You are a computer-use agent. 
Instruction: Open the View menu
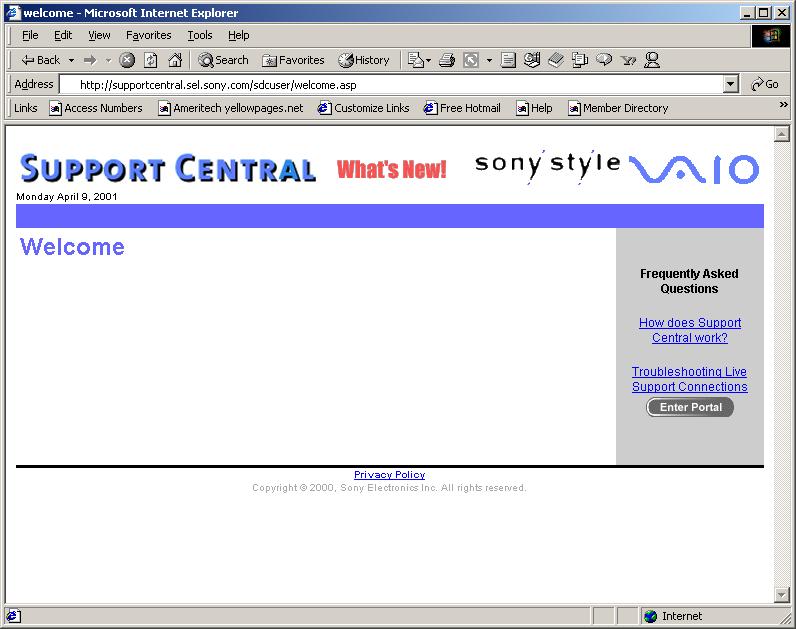click(99, 35)
